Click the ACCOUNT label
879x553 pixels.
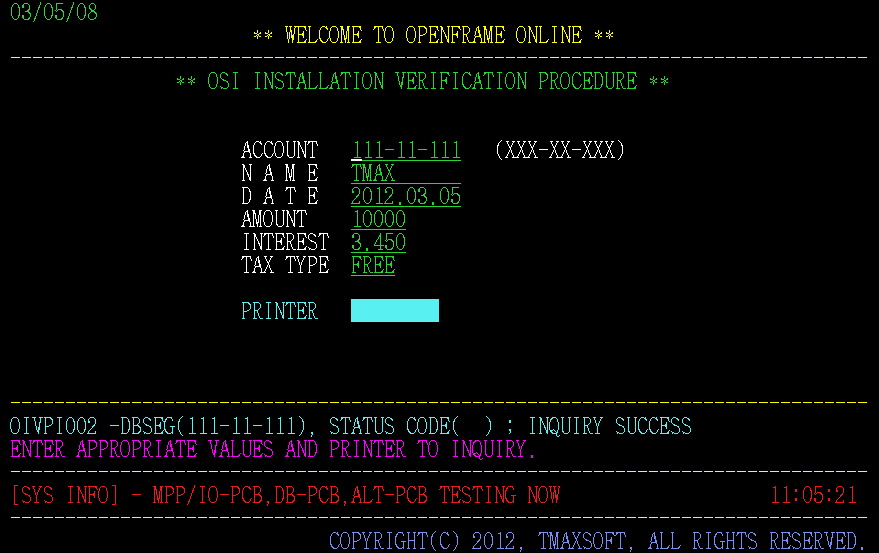pyautogui.click(x=279, y=151)
